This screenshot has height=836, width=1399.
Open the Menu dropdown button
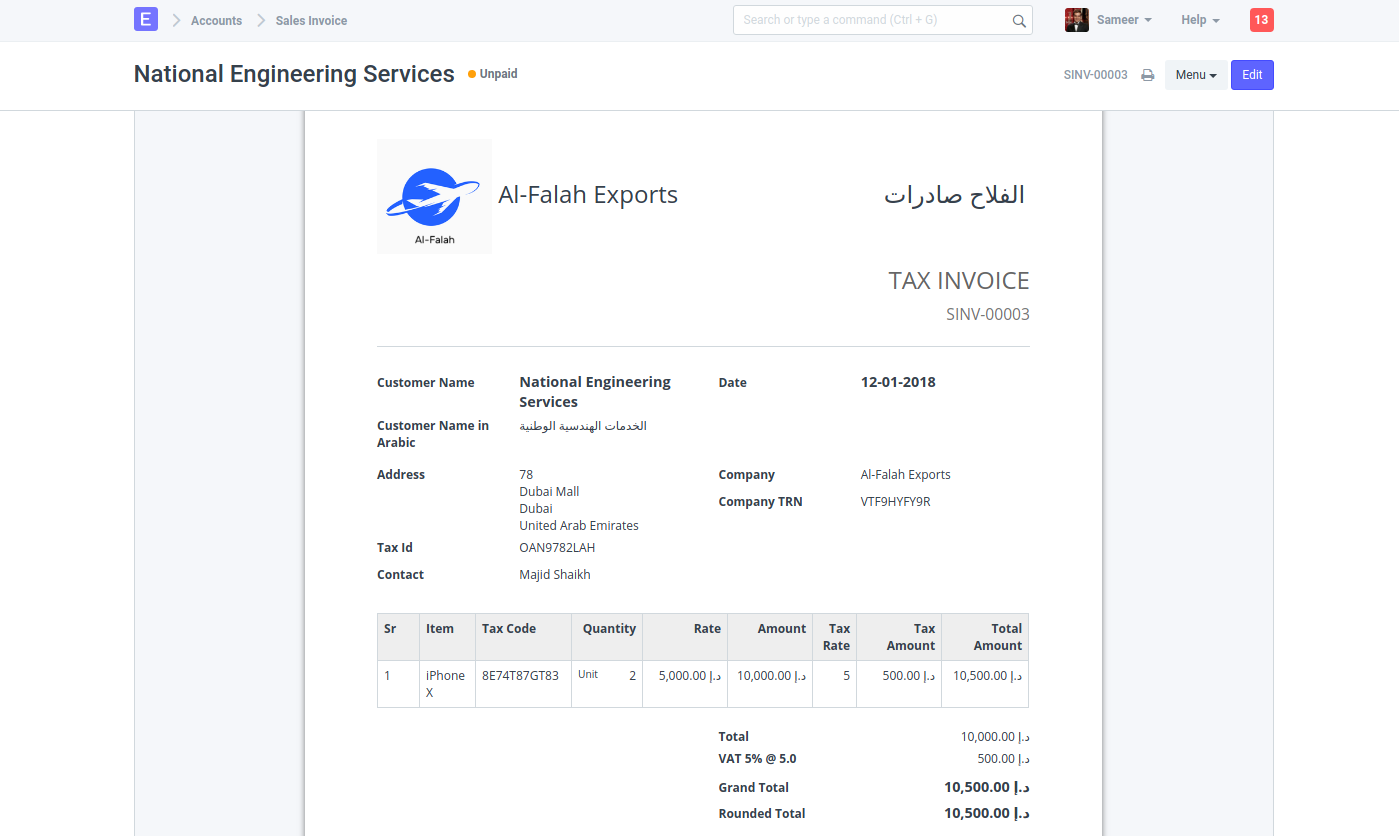pos(1196,75)
